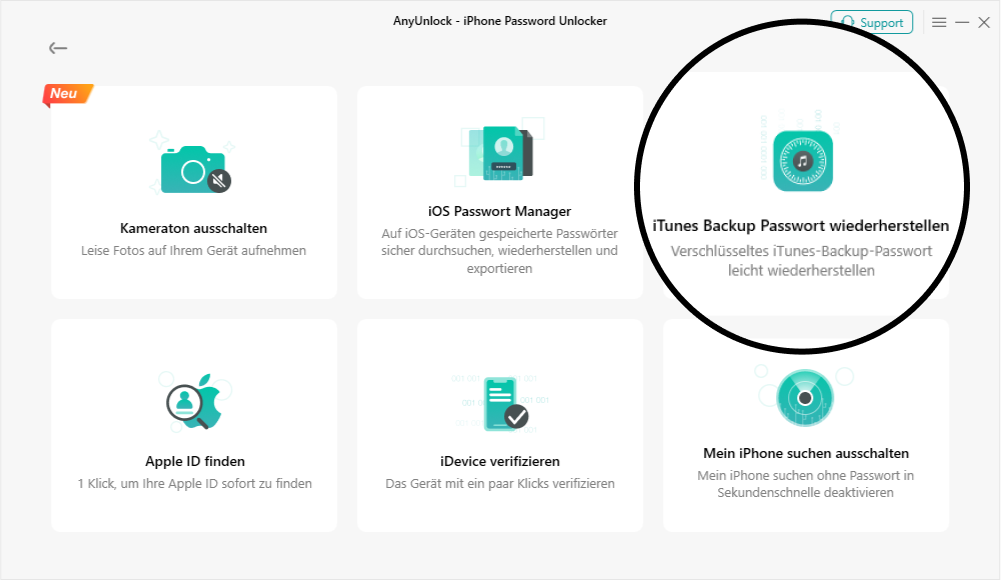Open the Support button
The image size is (1001, 580).
871,22
